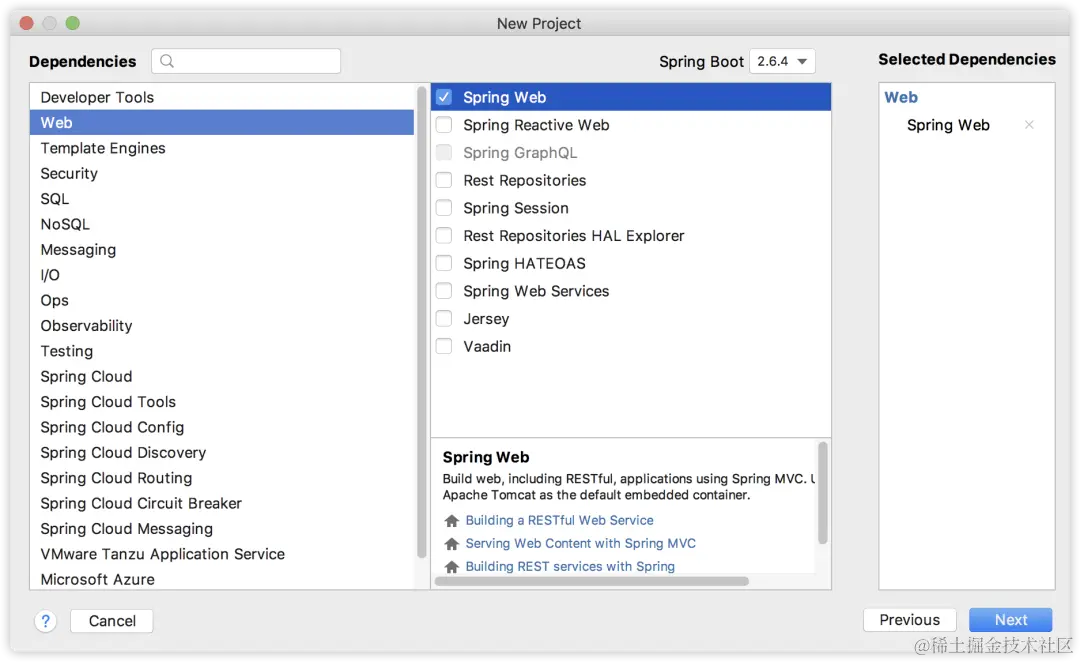This screenshot has height=662, width=1080.
Task: Open the I/O category
Action: click(x=222, y=275)
